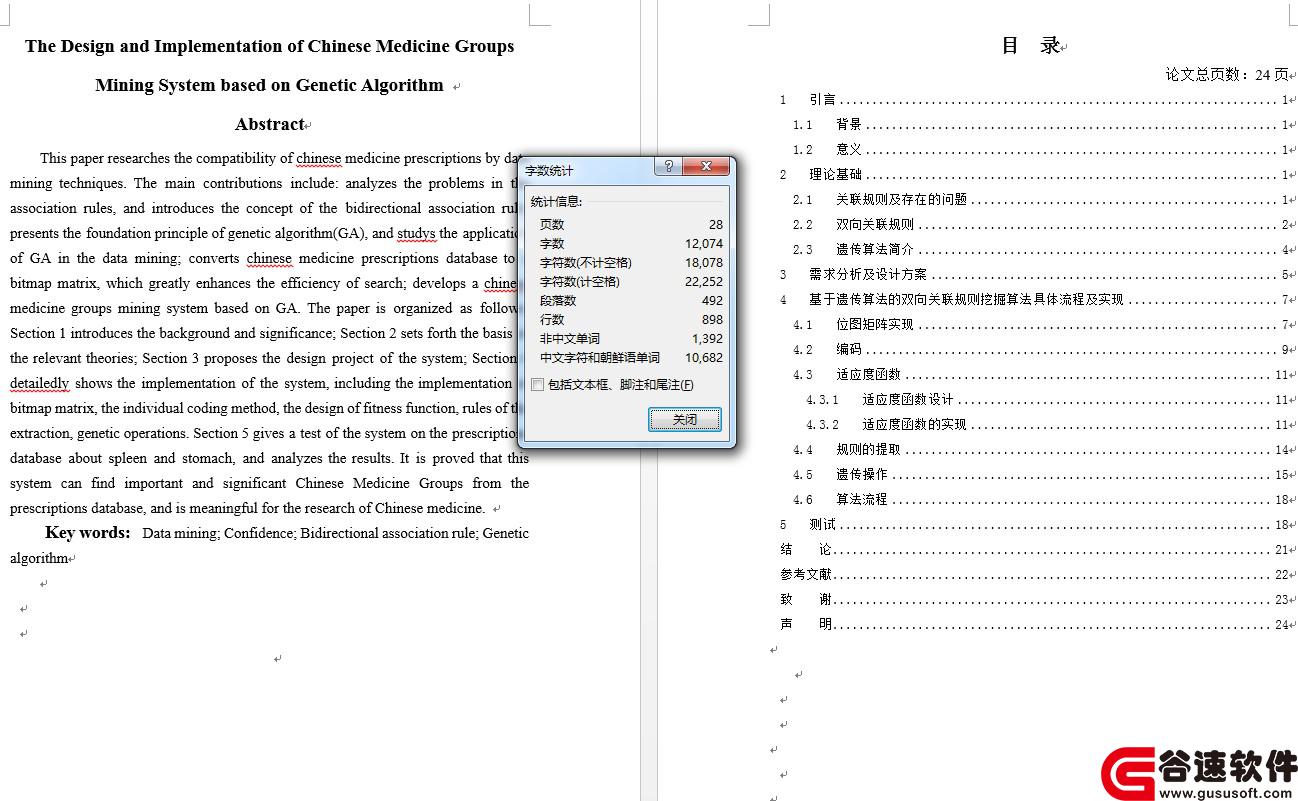Click the misspelled word studys
This screenshot has width=1298, height=801.
pos(416,234)
